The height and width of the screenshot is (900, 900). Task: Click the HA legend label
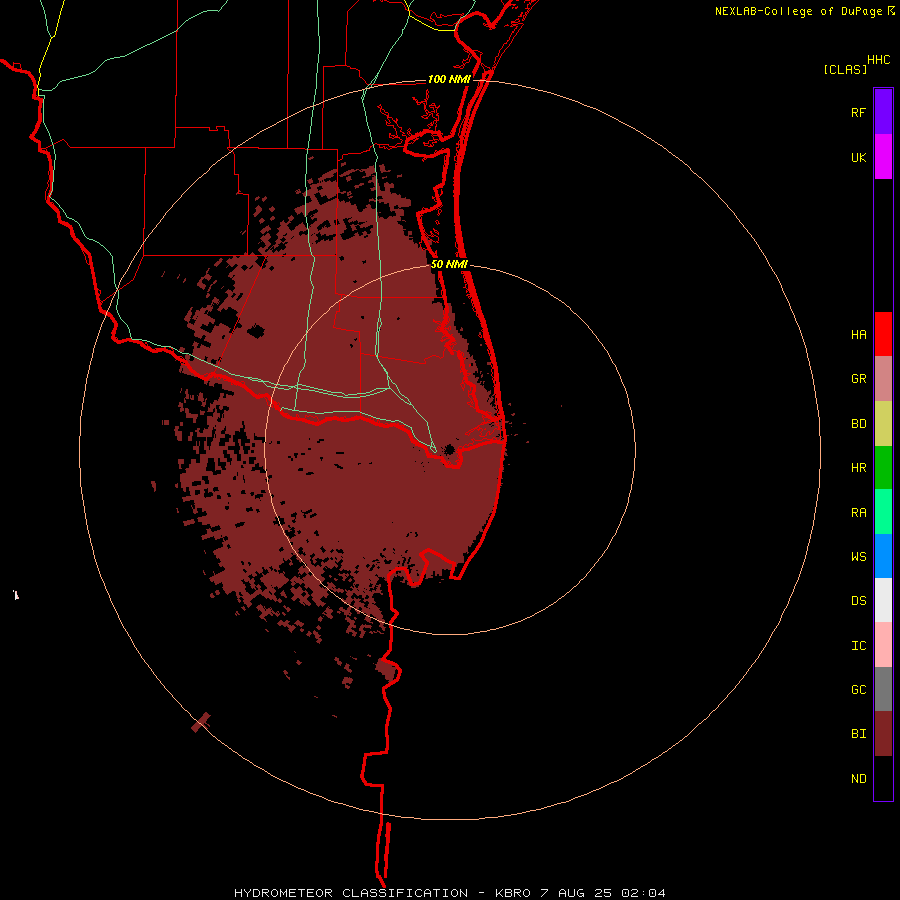tap(858, 335)
